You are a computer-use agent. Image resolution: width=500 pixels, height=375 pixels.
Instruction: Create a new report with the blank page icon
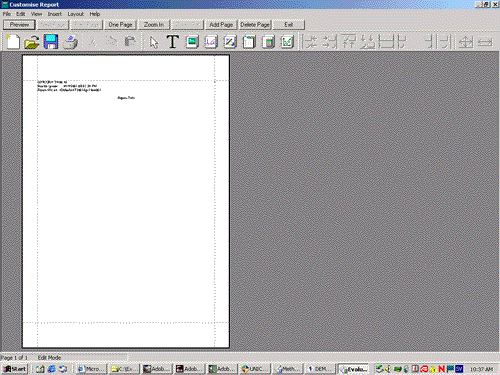coord(13,42)
